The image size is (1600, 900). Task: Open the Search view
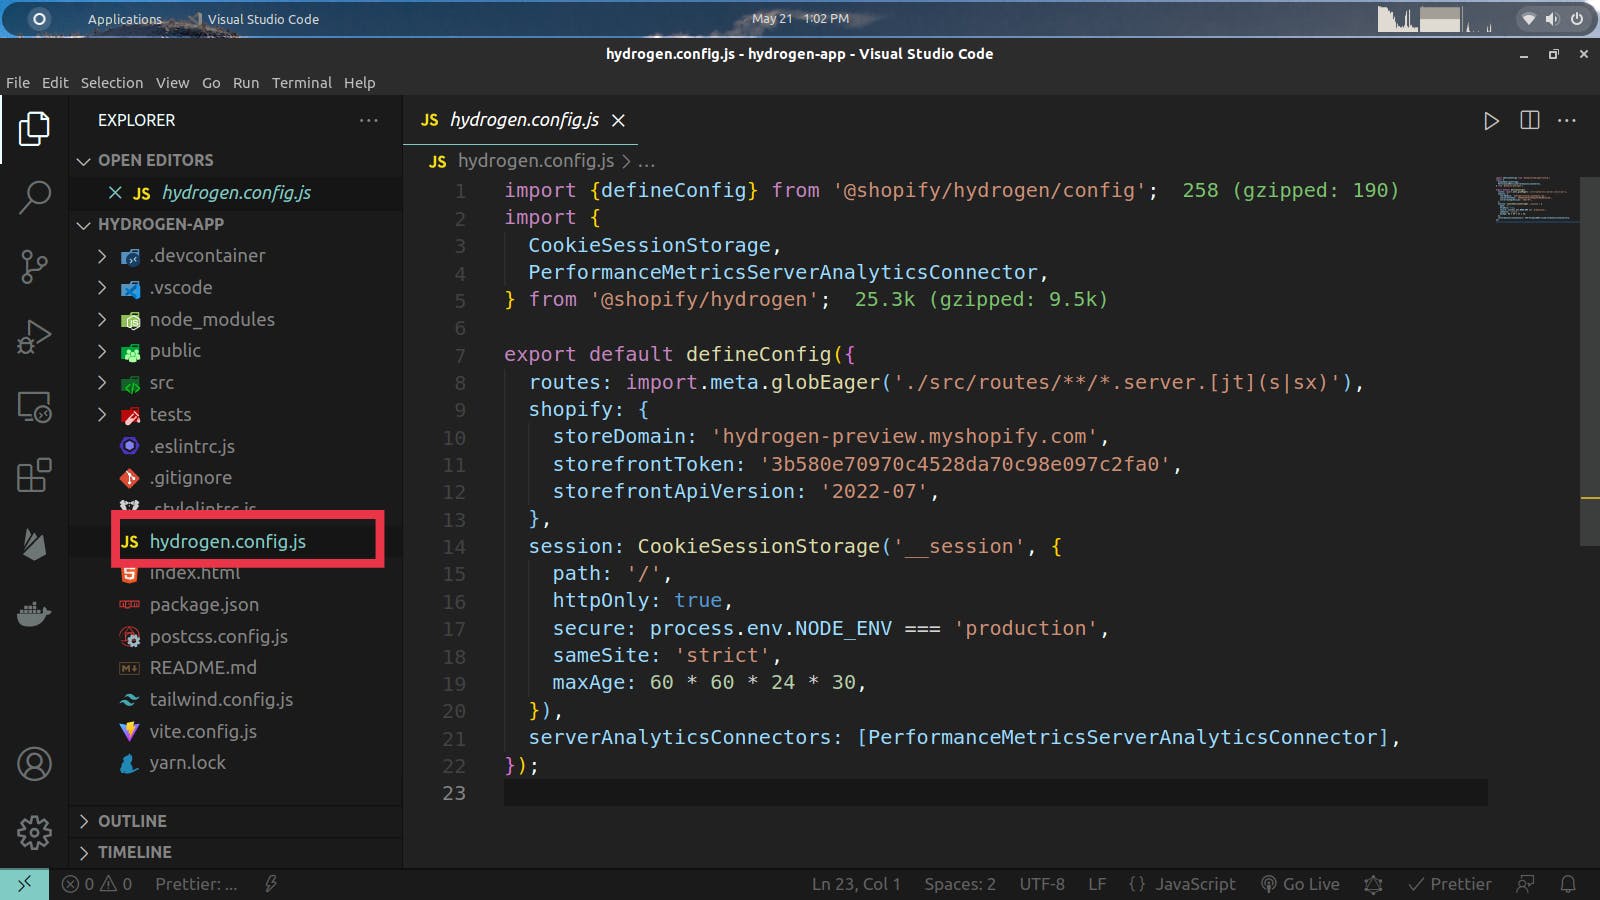(34, 197)
